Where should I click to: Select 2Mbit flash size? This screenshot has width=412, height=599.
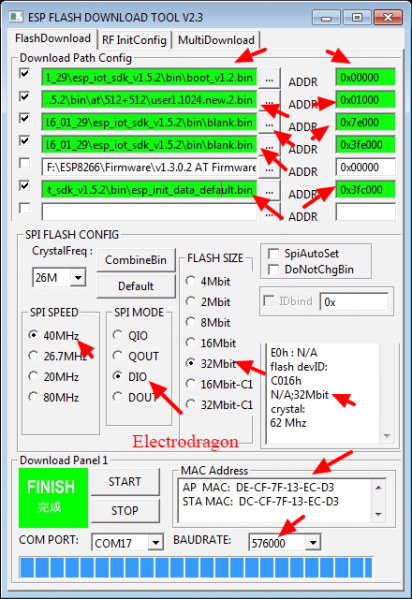pos(208,302)
